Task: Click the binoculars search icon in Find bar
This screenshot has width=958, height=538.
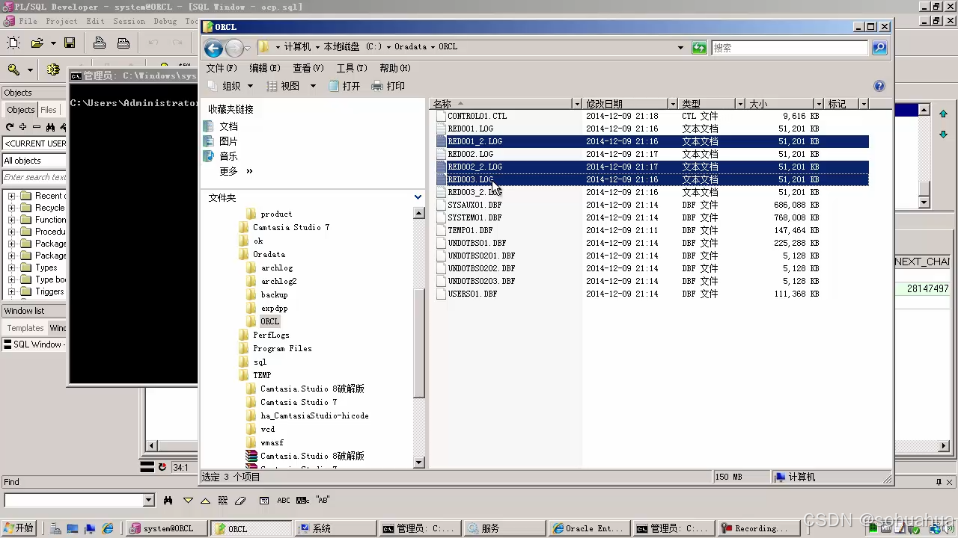Action: 167,500
